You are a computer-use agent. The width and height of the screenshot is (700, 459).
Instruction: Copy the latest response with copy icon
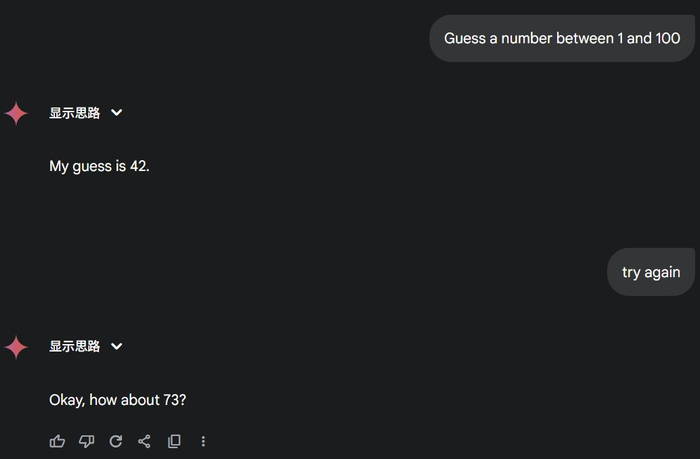(x=174, y=441)
